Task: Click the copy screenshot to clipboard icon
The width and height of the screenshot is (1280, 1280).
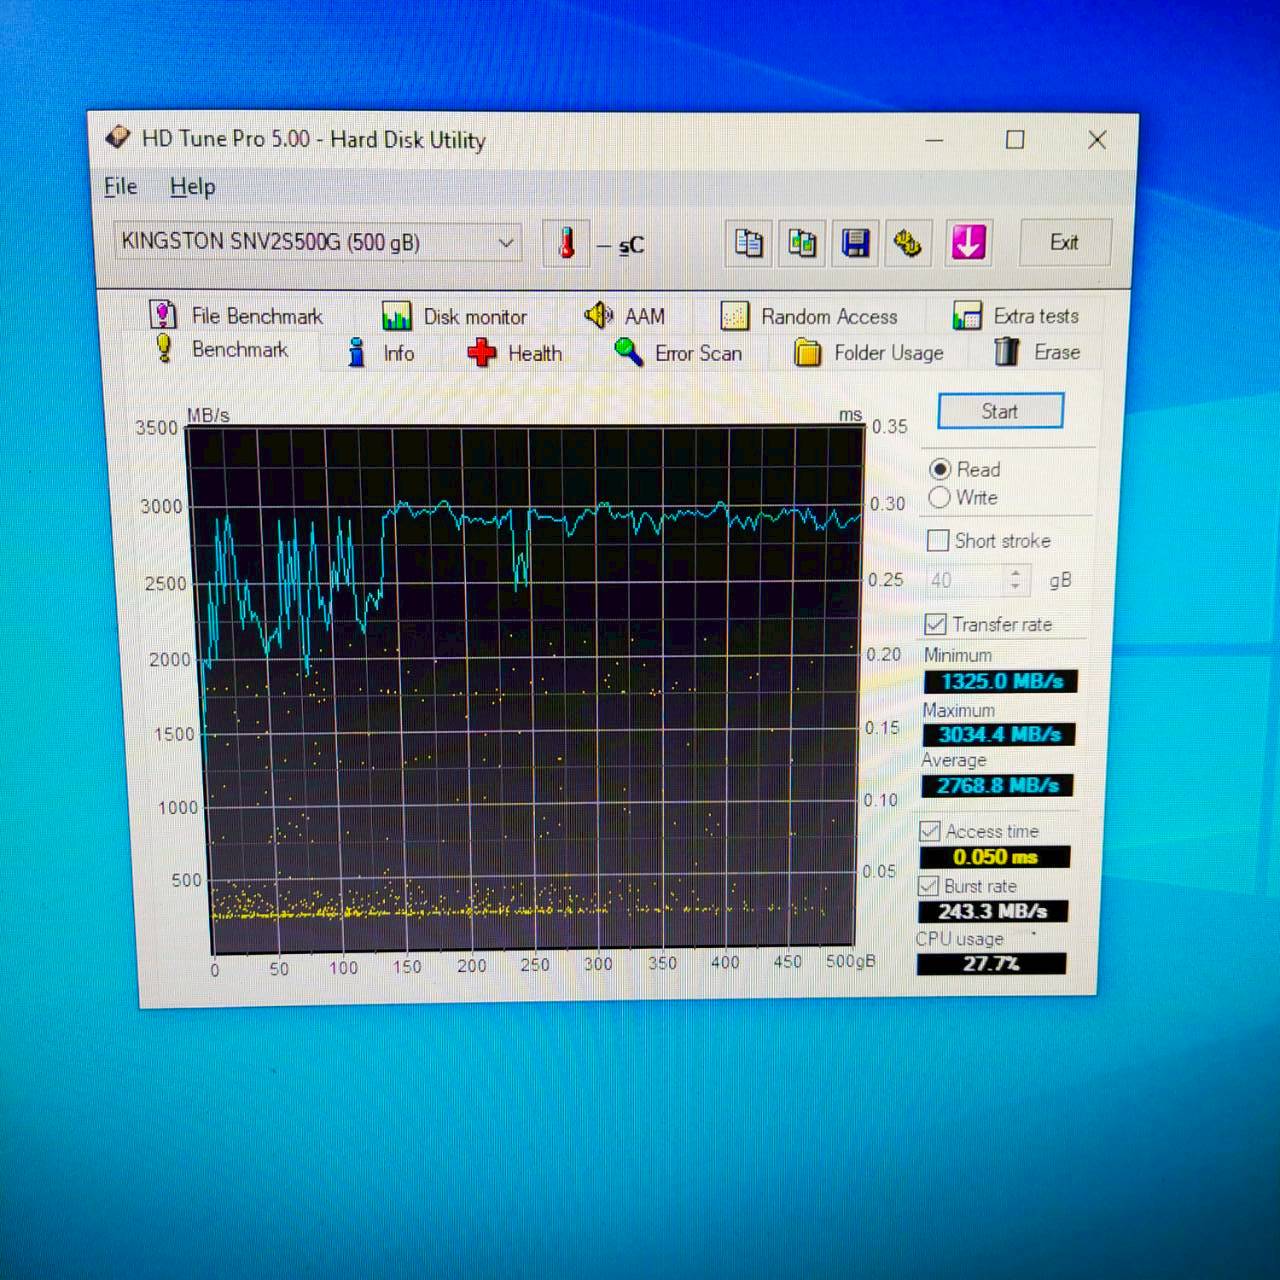Action: (801, 243)
